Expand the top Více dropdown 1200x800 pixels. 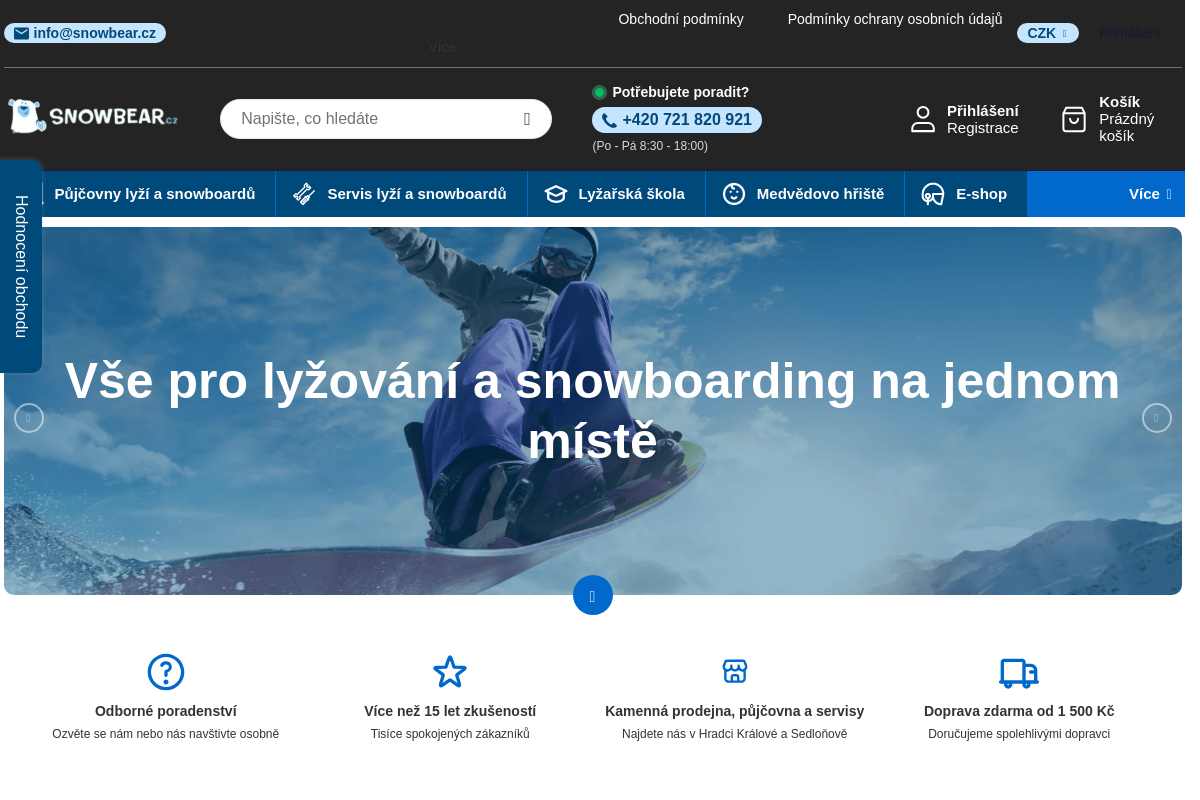pos(447,47)
